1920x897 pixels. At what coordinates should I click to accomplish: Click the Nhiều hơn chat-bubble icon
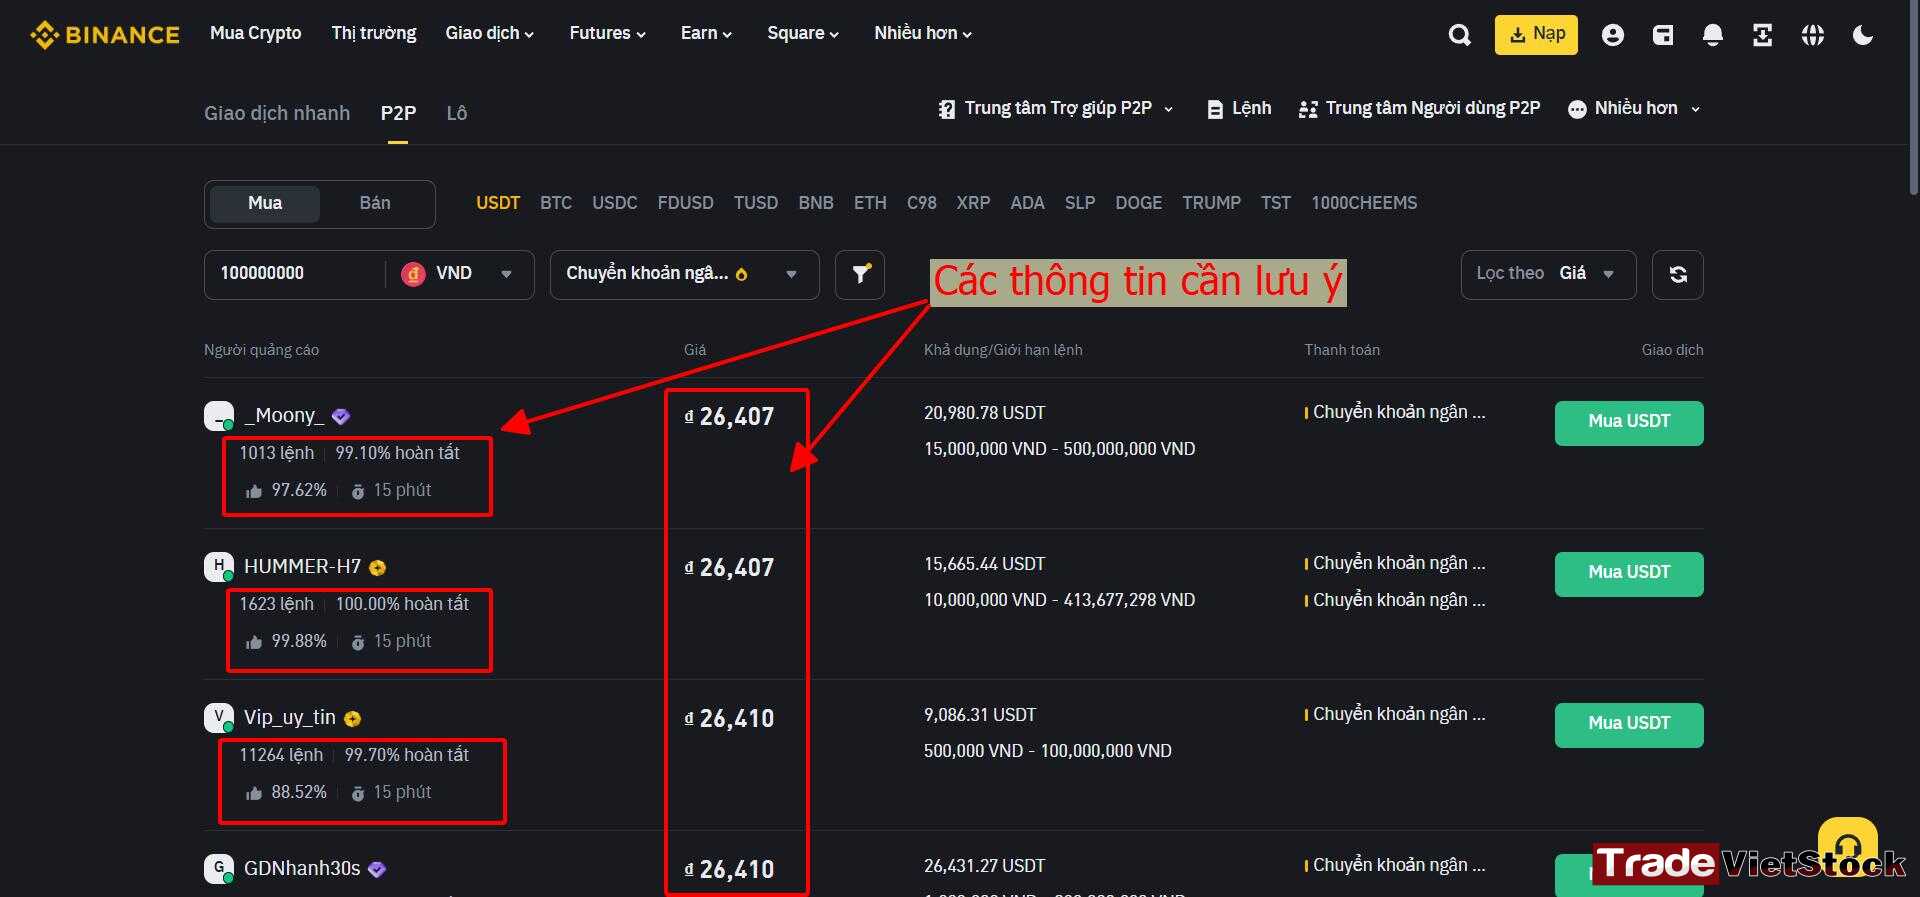pos(1577,109)
